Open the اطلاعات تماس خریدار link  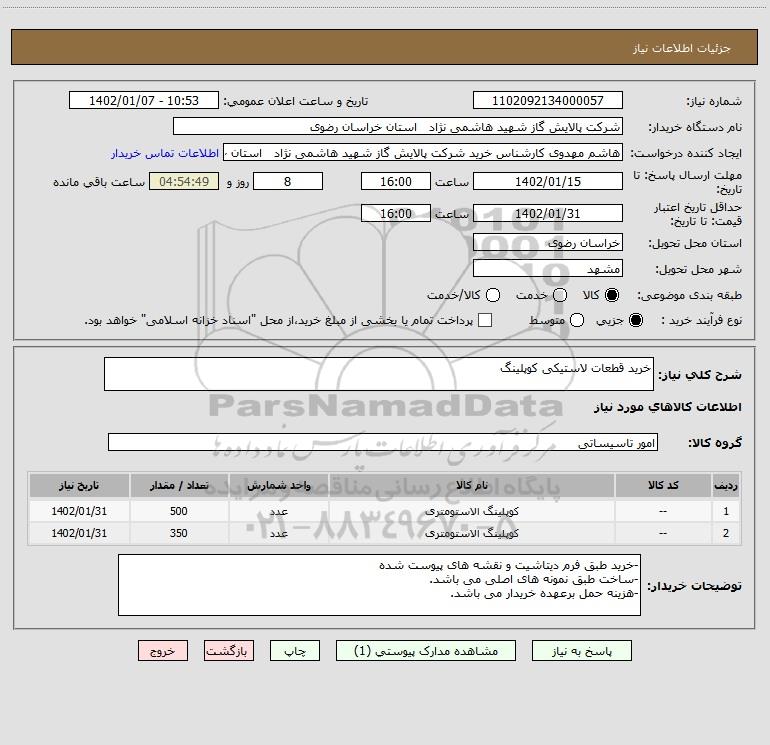click(165, 153)
